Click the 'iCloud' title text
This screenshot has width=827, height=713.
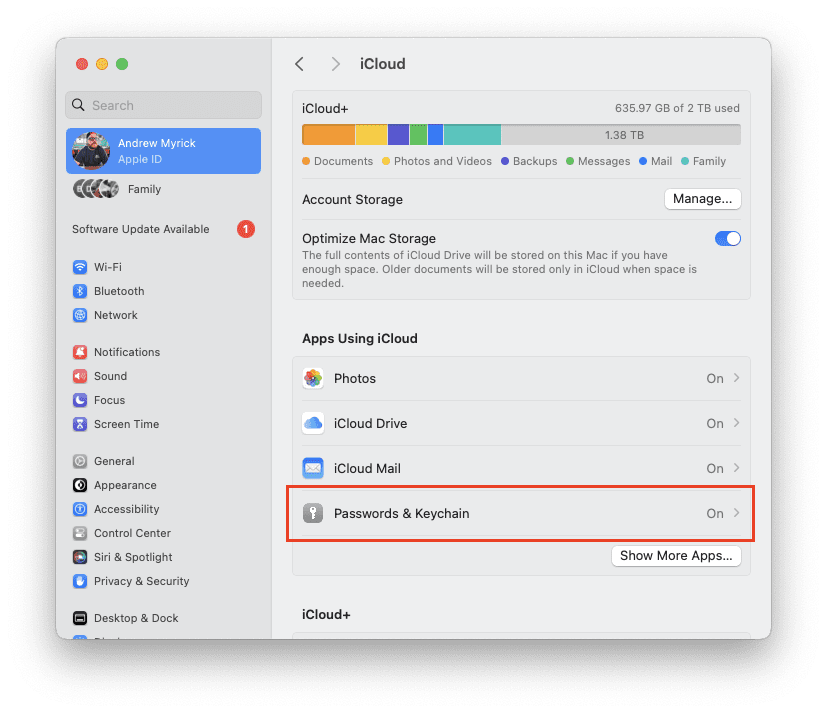point(383,64)
